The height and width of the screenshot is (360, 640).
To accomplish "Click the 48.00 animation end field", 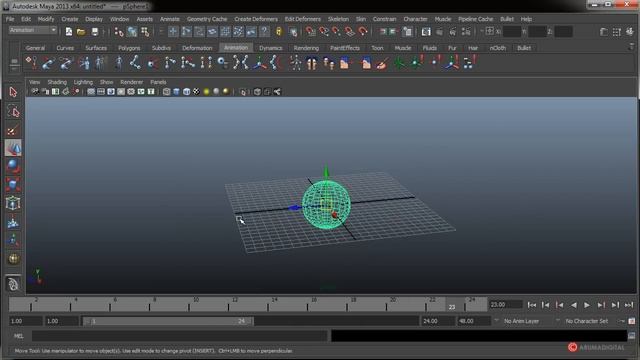I will pyautogui.click(x=473, y=321).
